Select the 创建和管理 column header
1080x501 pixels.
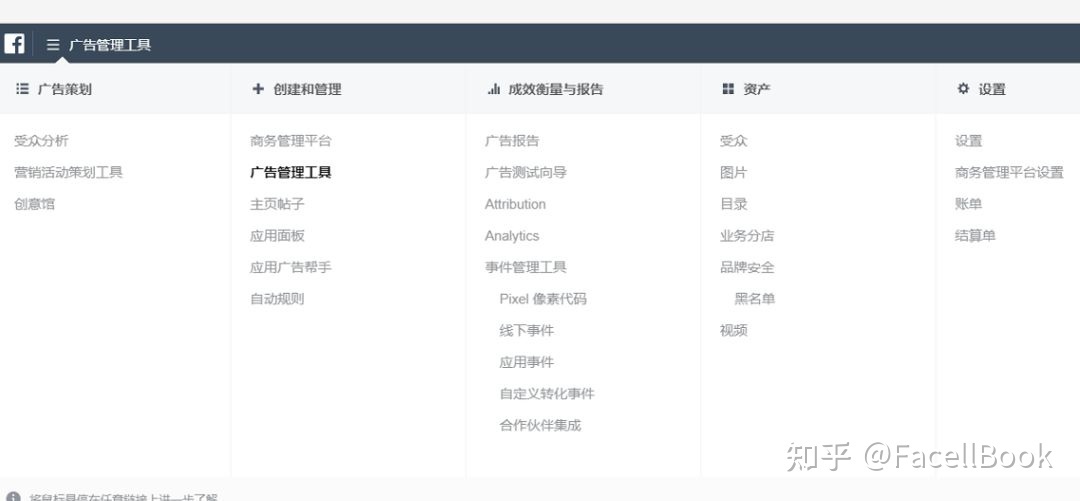click(307, 89)
